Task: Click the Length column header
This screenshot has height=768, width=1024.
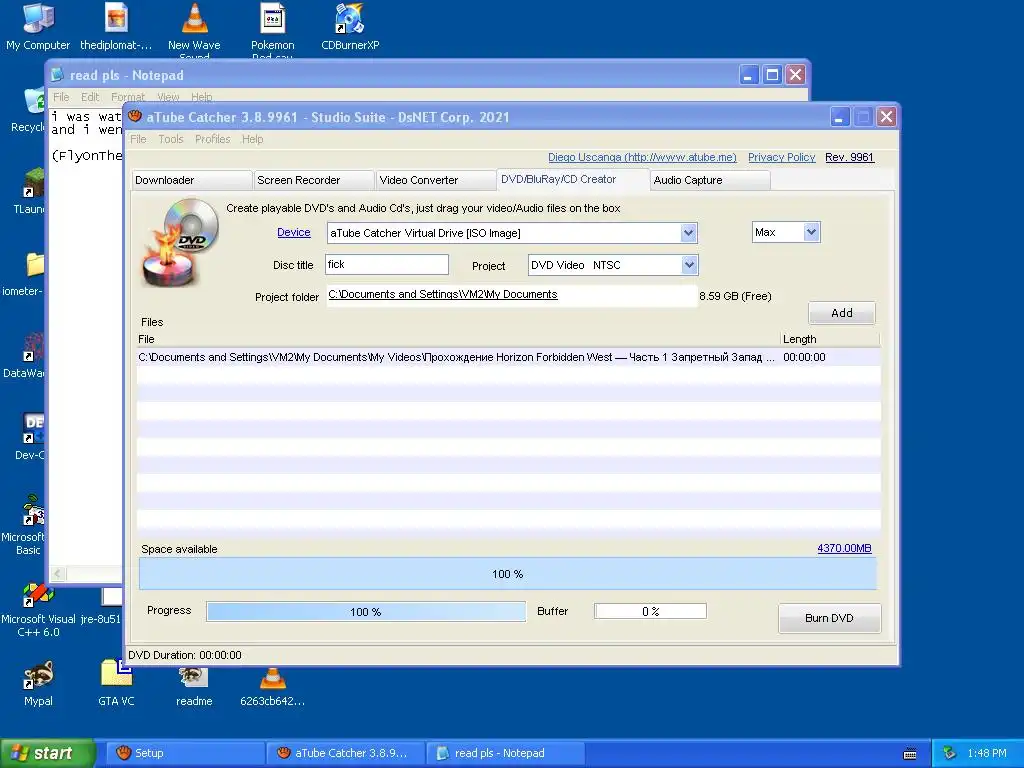Action: point(829,339)
